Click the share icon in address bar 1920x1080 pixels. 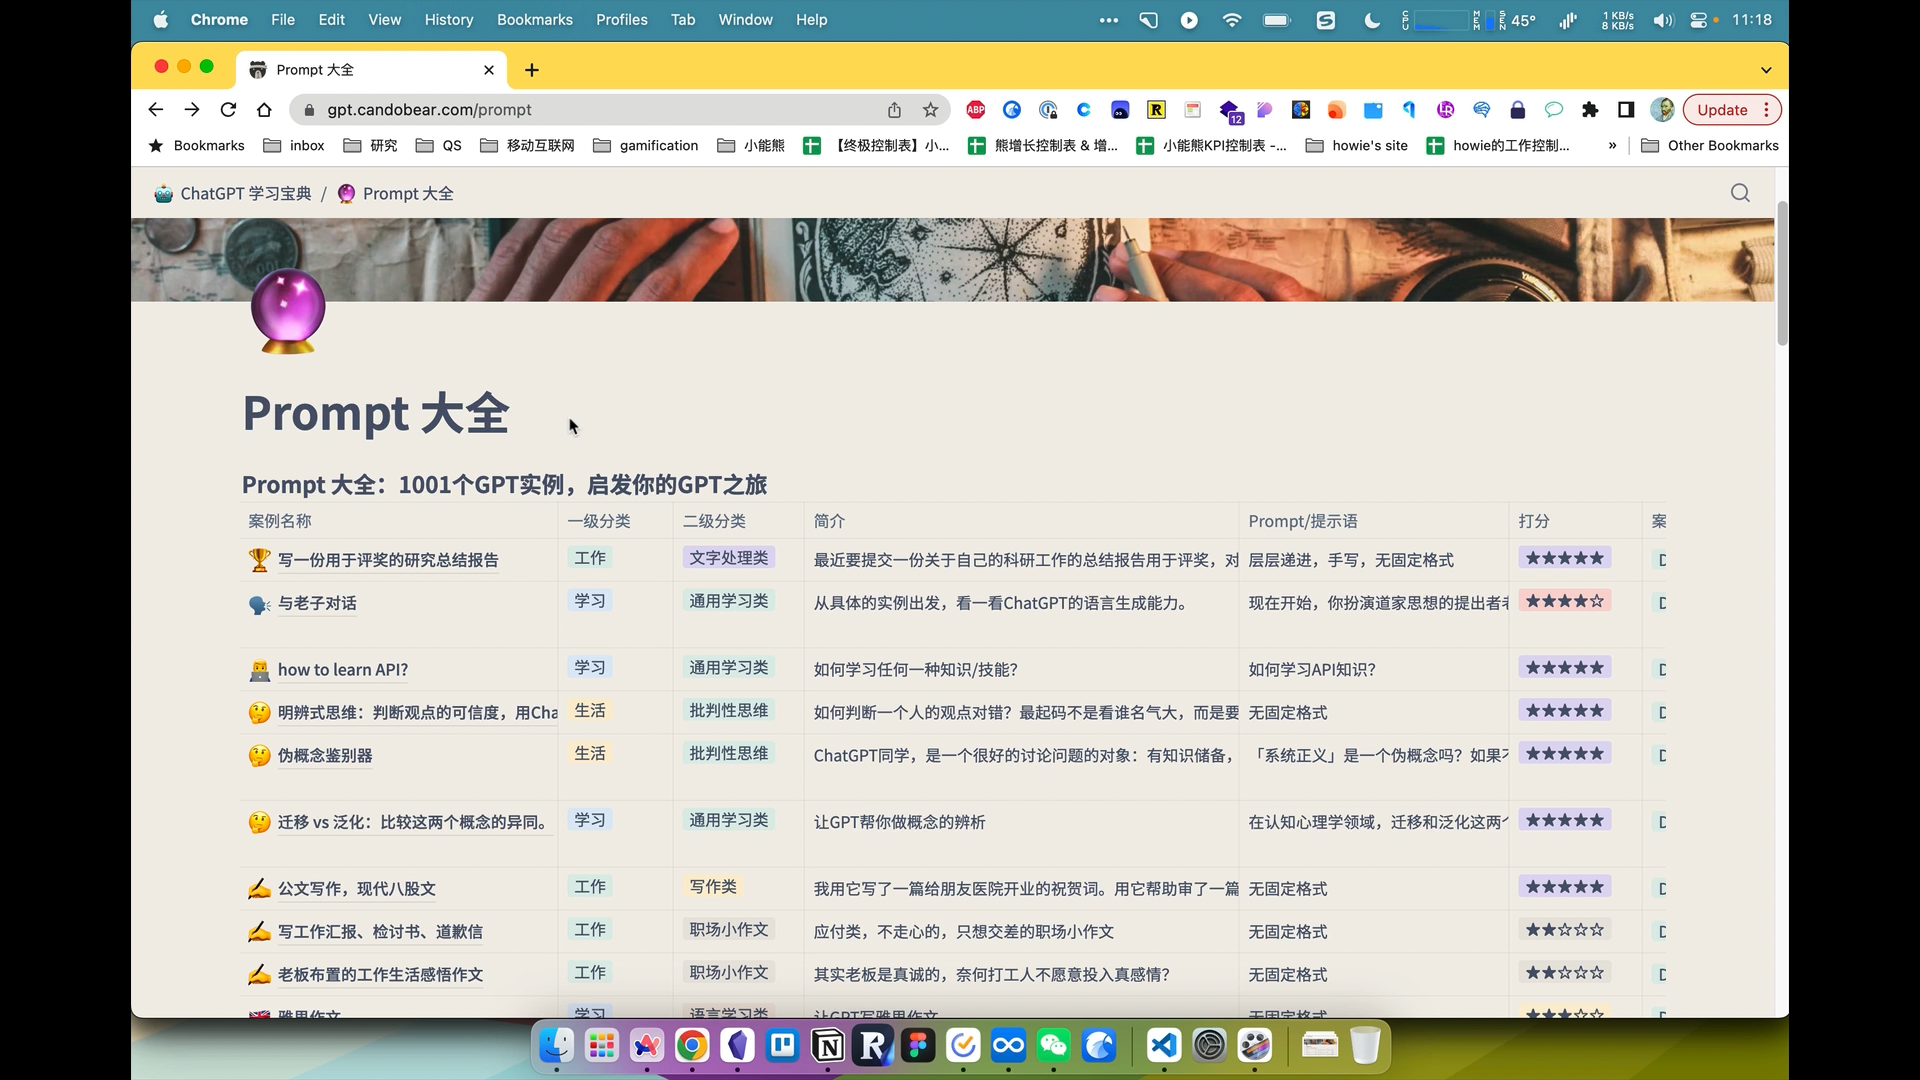(894, 110)
